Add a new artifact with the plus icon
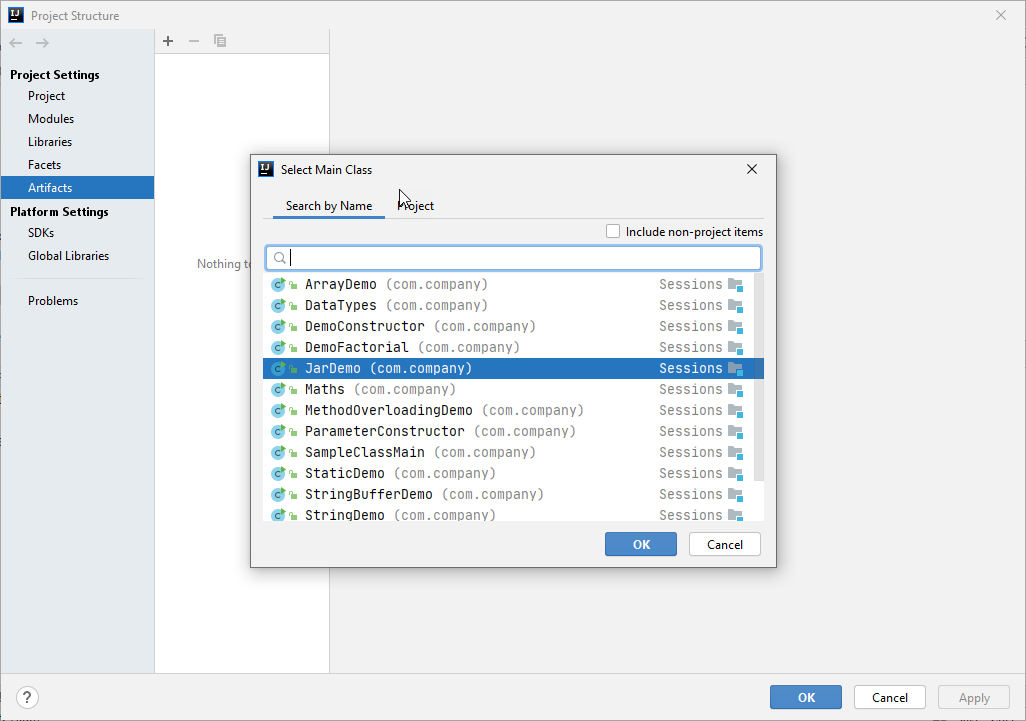Image resolution: width=1026 pixels, height=721 pixels. [168, 41]
